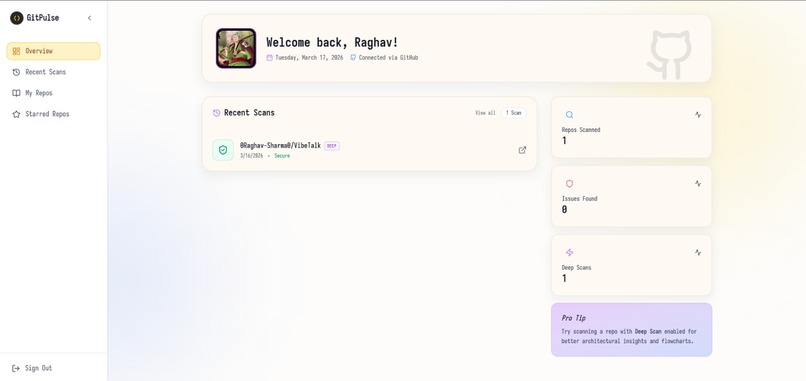Image resolution: width=806 pixels, height=381 pixels.
Task: Click the star icon beside Starred Repos
Action: 16,114
